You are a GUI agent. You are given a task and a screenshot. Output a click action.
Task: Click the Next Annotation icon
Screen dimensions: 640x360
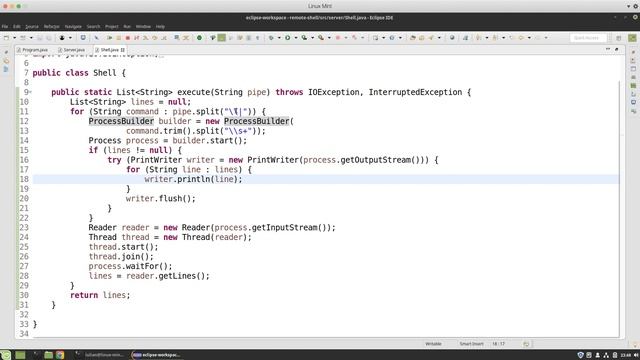(x=478, y=38)
